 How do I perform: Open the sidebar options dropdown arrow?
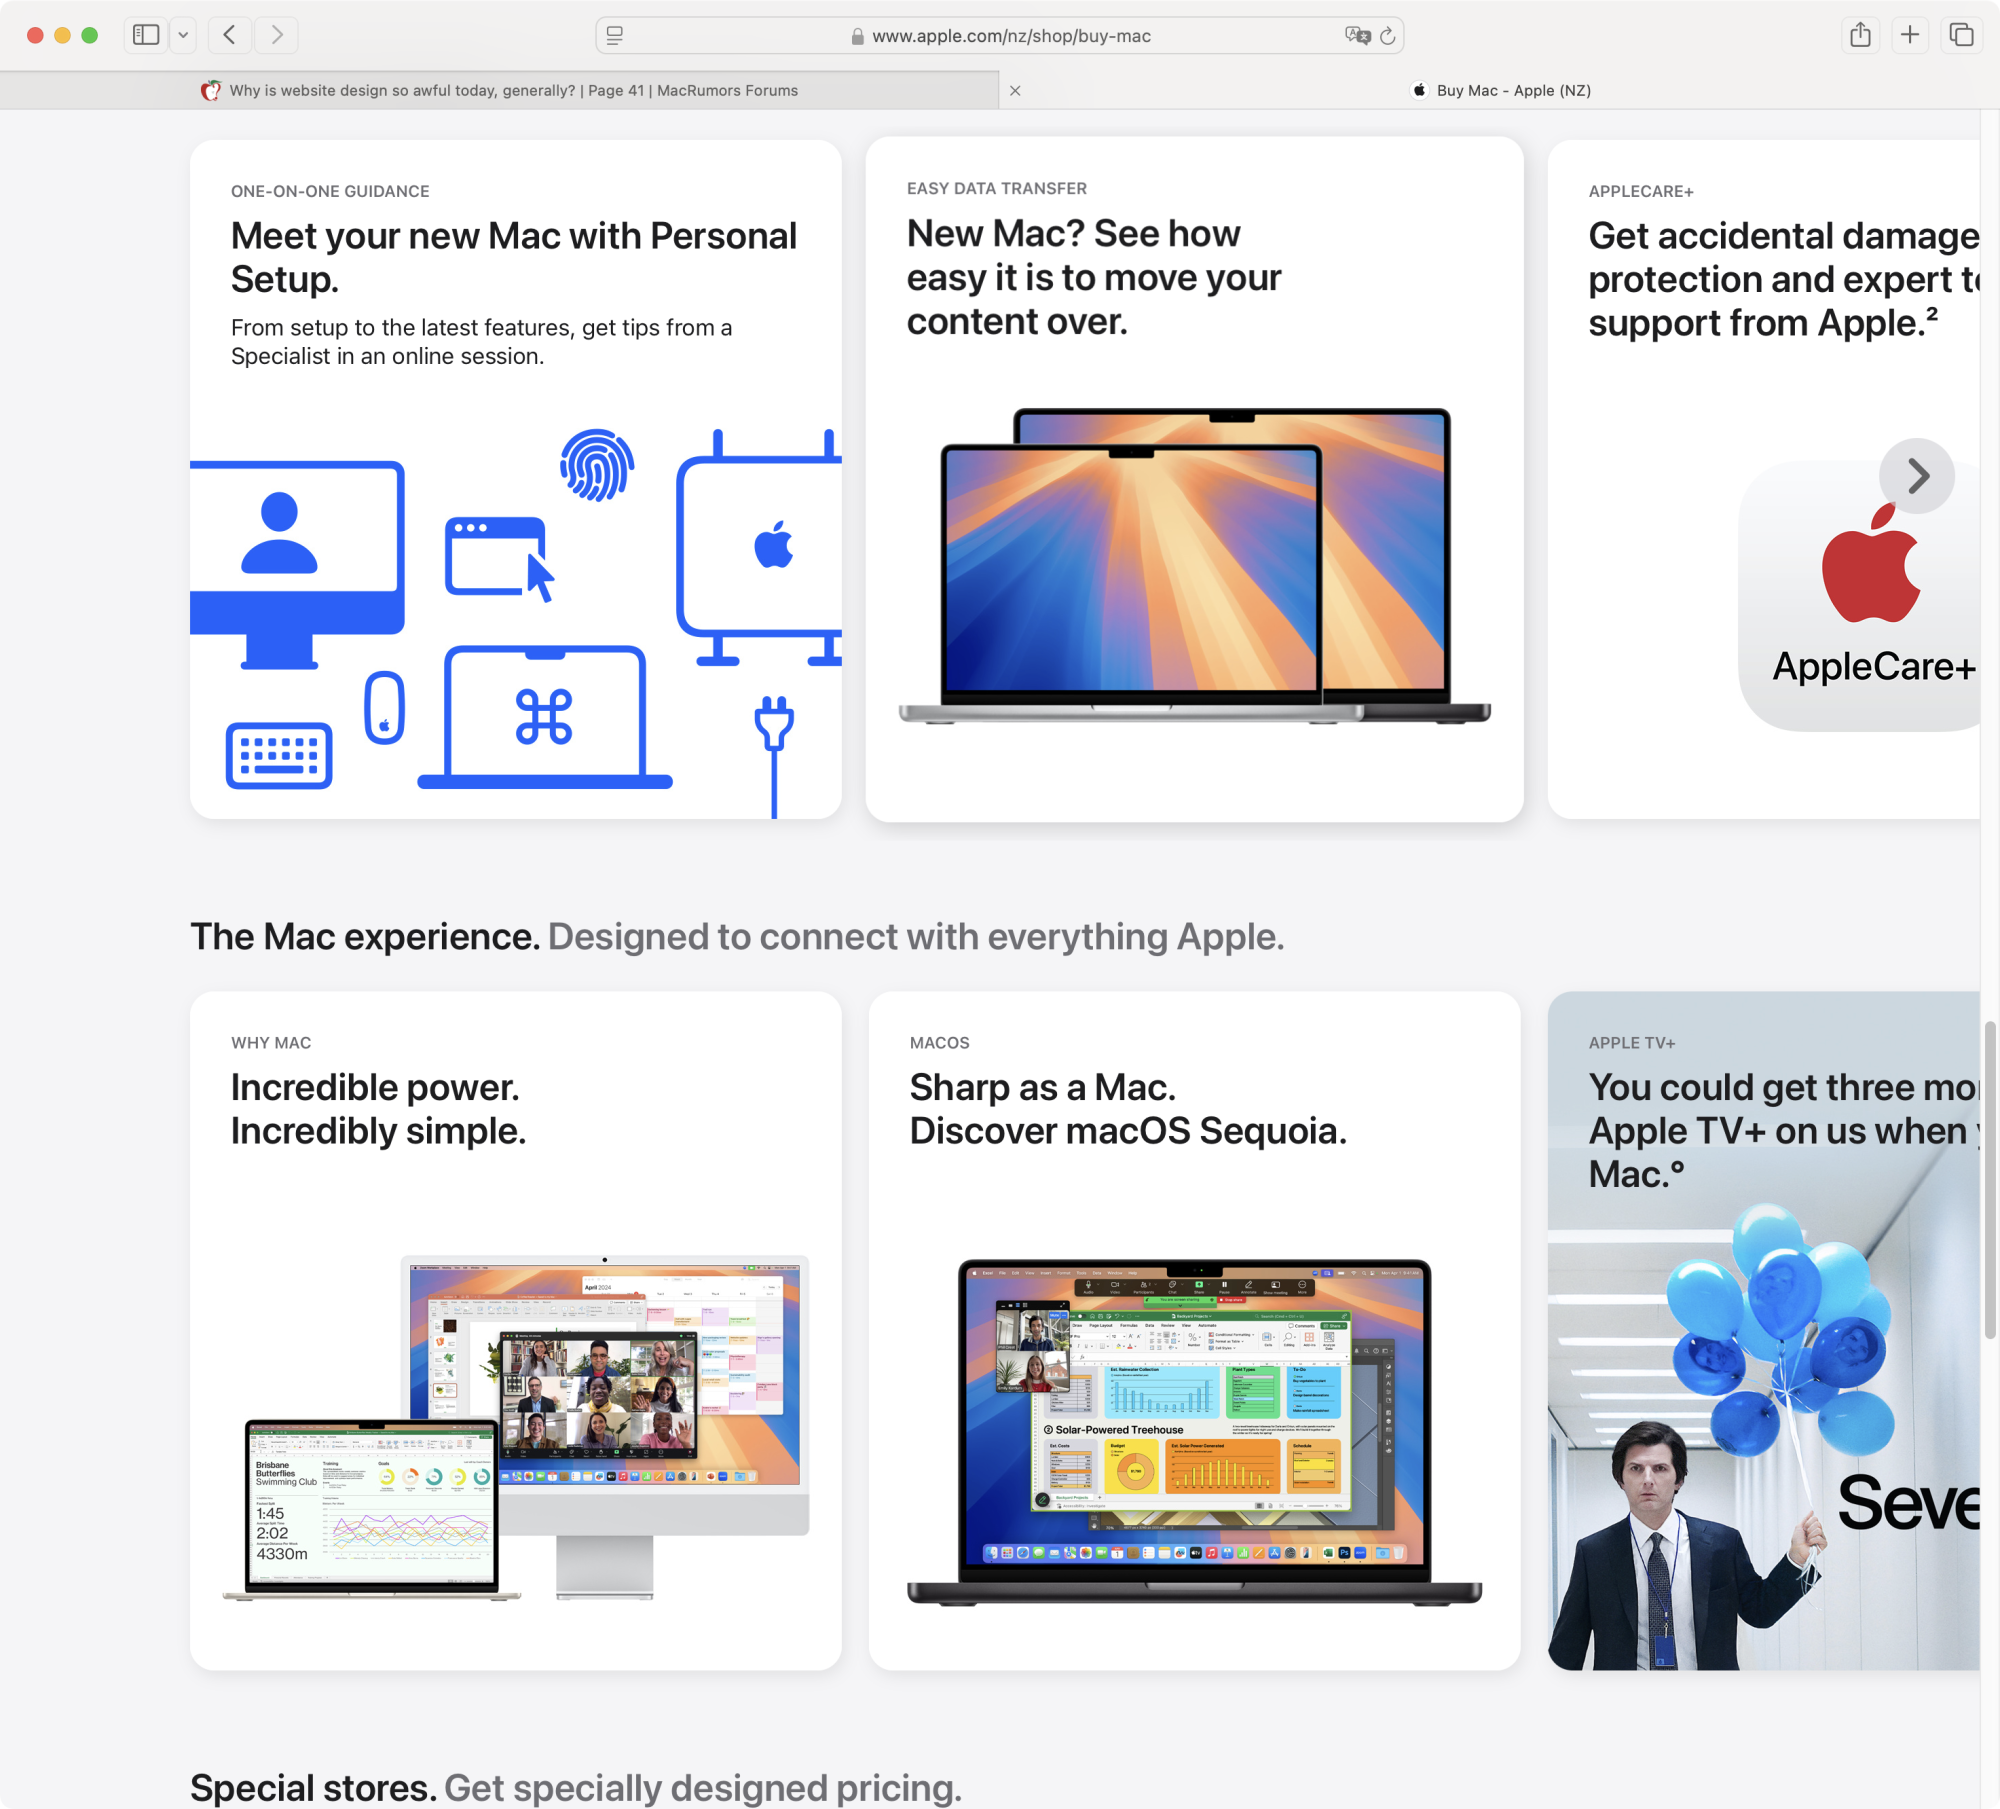coord(183,35)
